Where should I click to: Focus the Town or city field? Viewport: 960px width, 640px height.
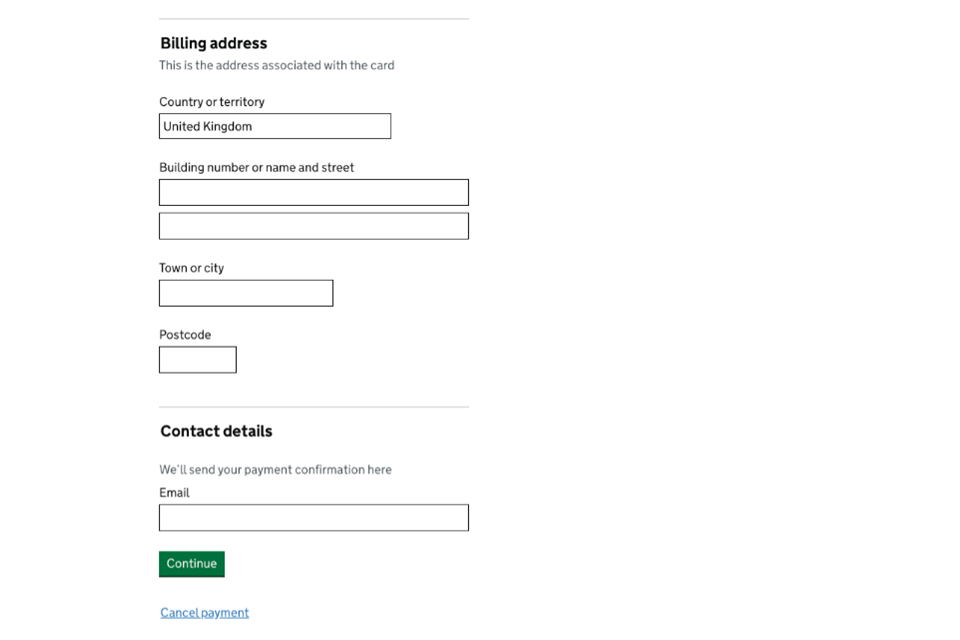(x=245, y=293)
